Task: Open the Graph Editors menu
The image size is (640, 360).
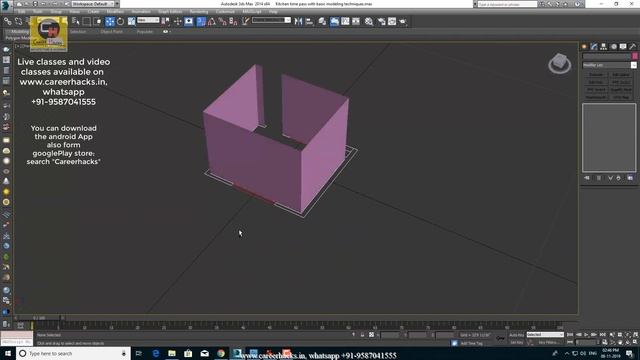Action: (x=170, y=12)
